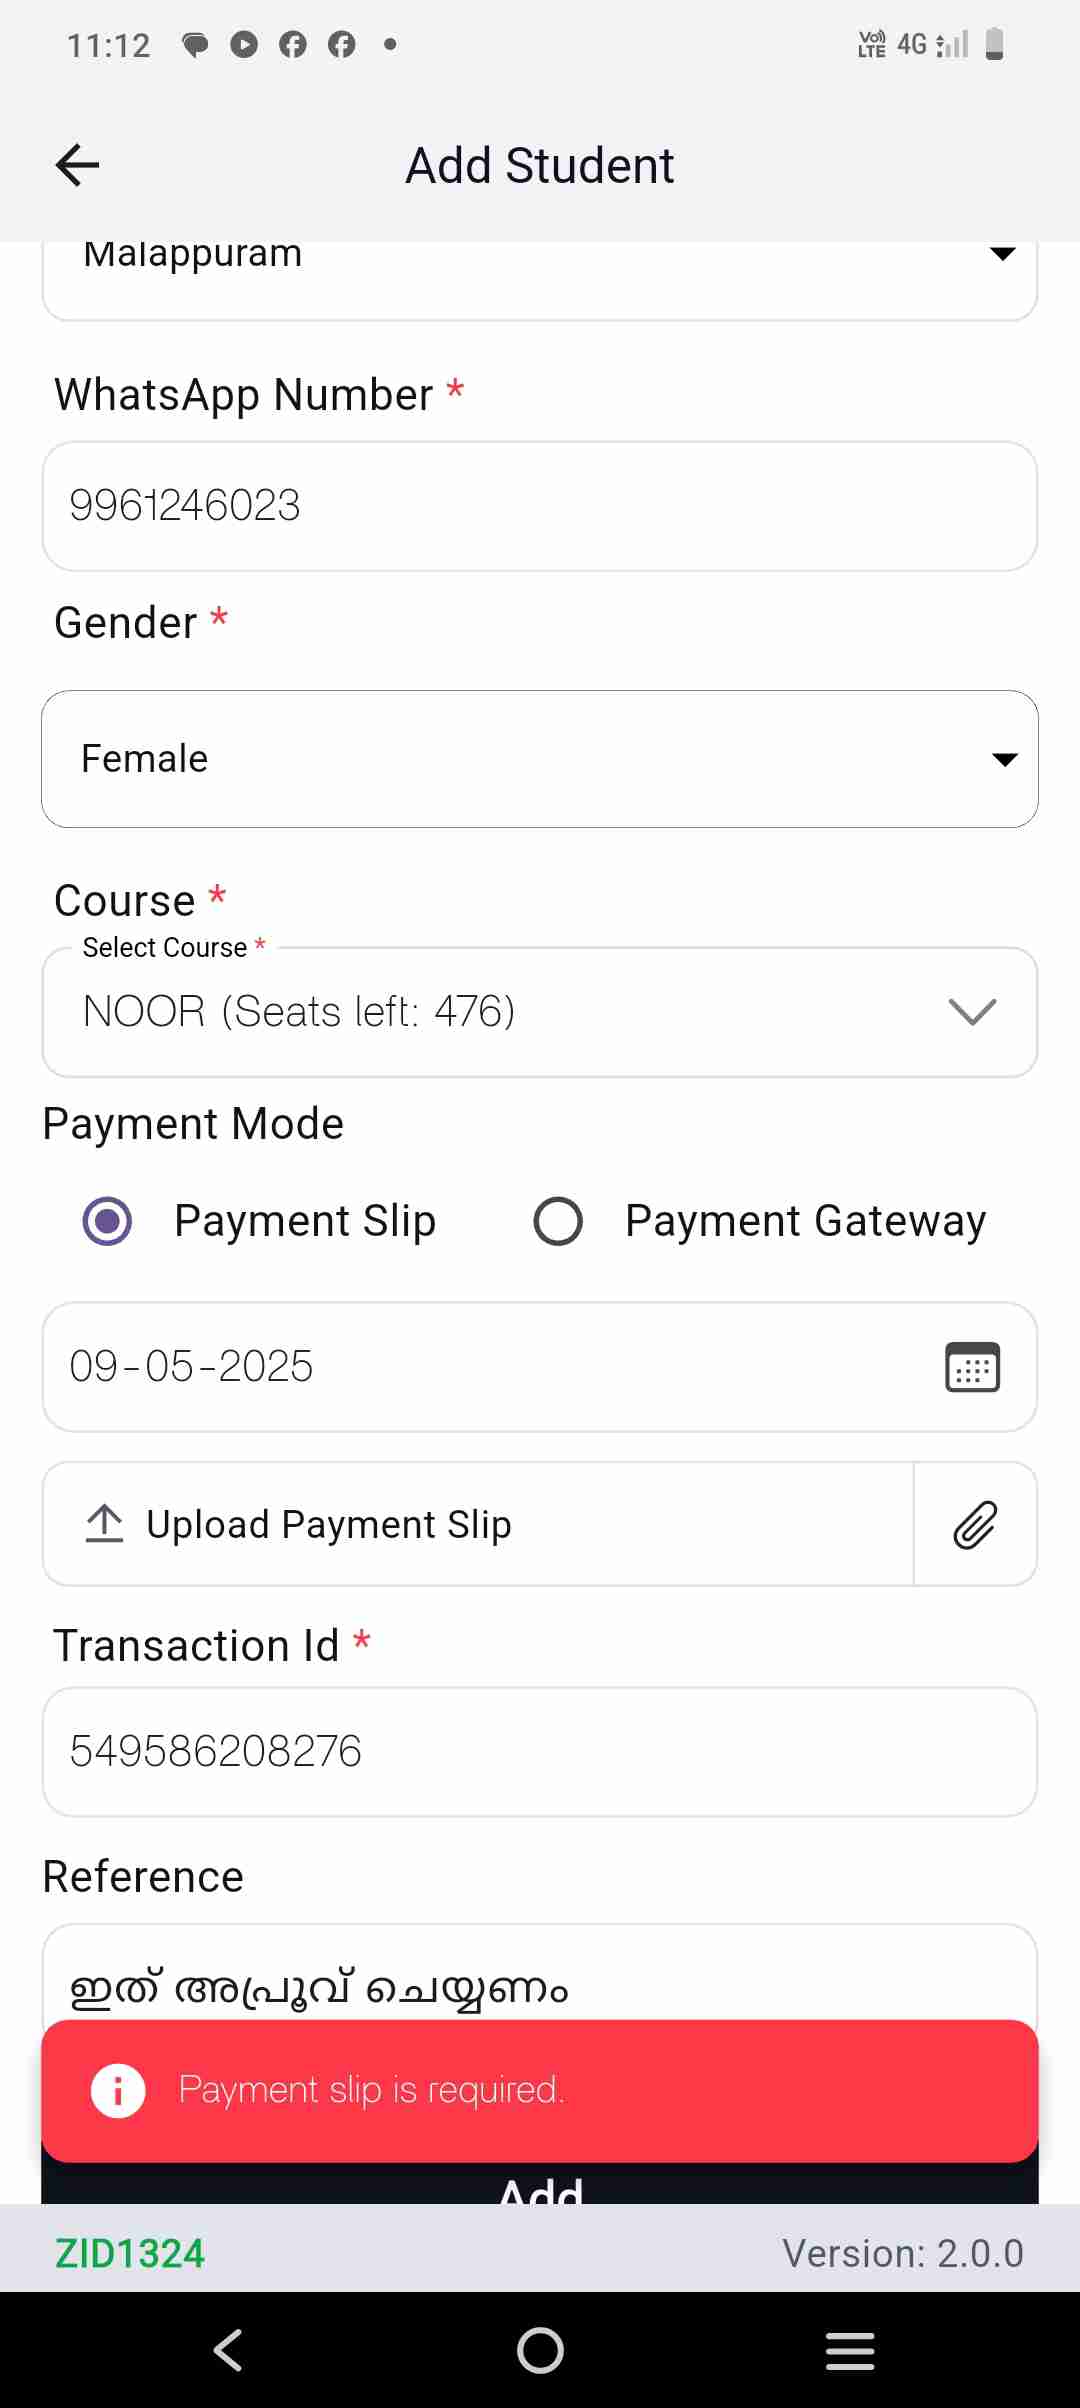Tap the back arrow in header
The height and width of the screenshot is (2408, 1080).
[78, 165]
